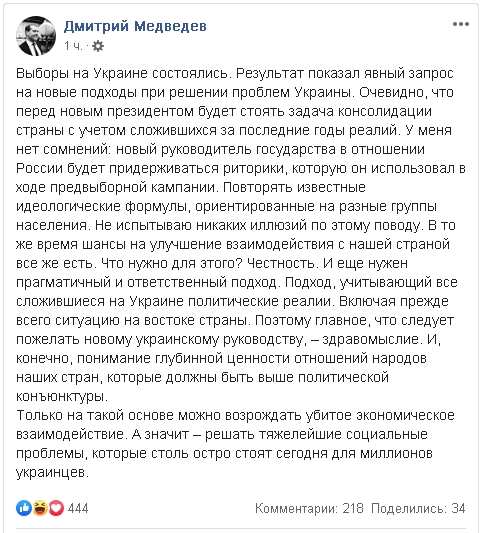Click the paragraph starting 'Только на такой основе'
Screen dimensions: 481x533
coord(235,444)
